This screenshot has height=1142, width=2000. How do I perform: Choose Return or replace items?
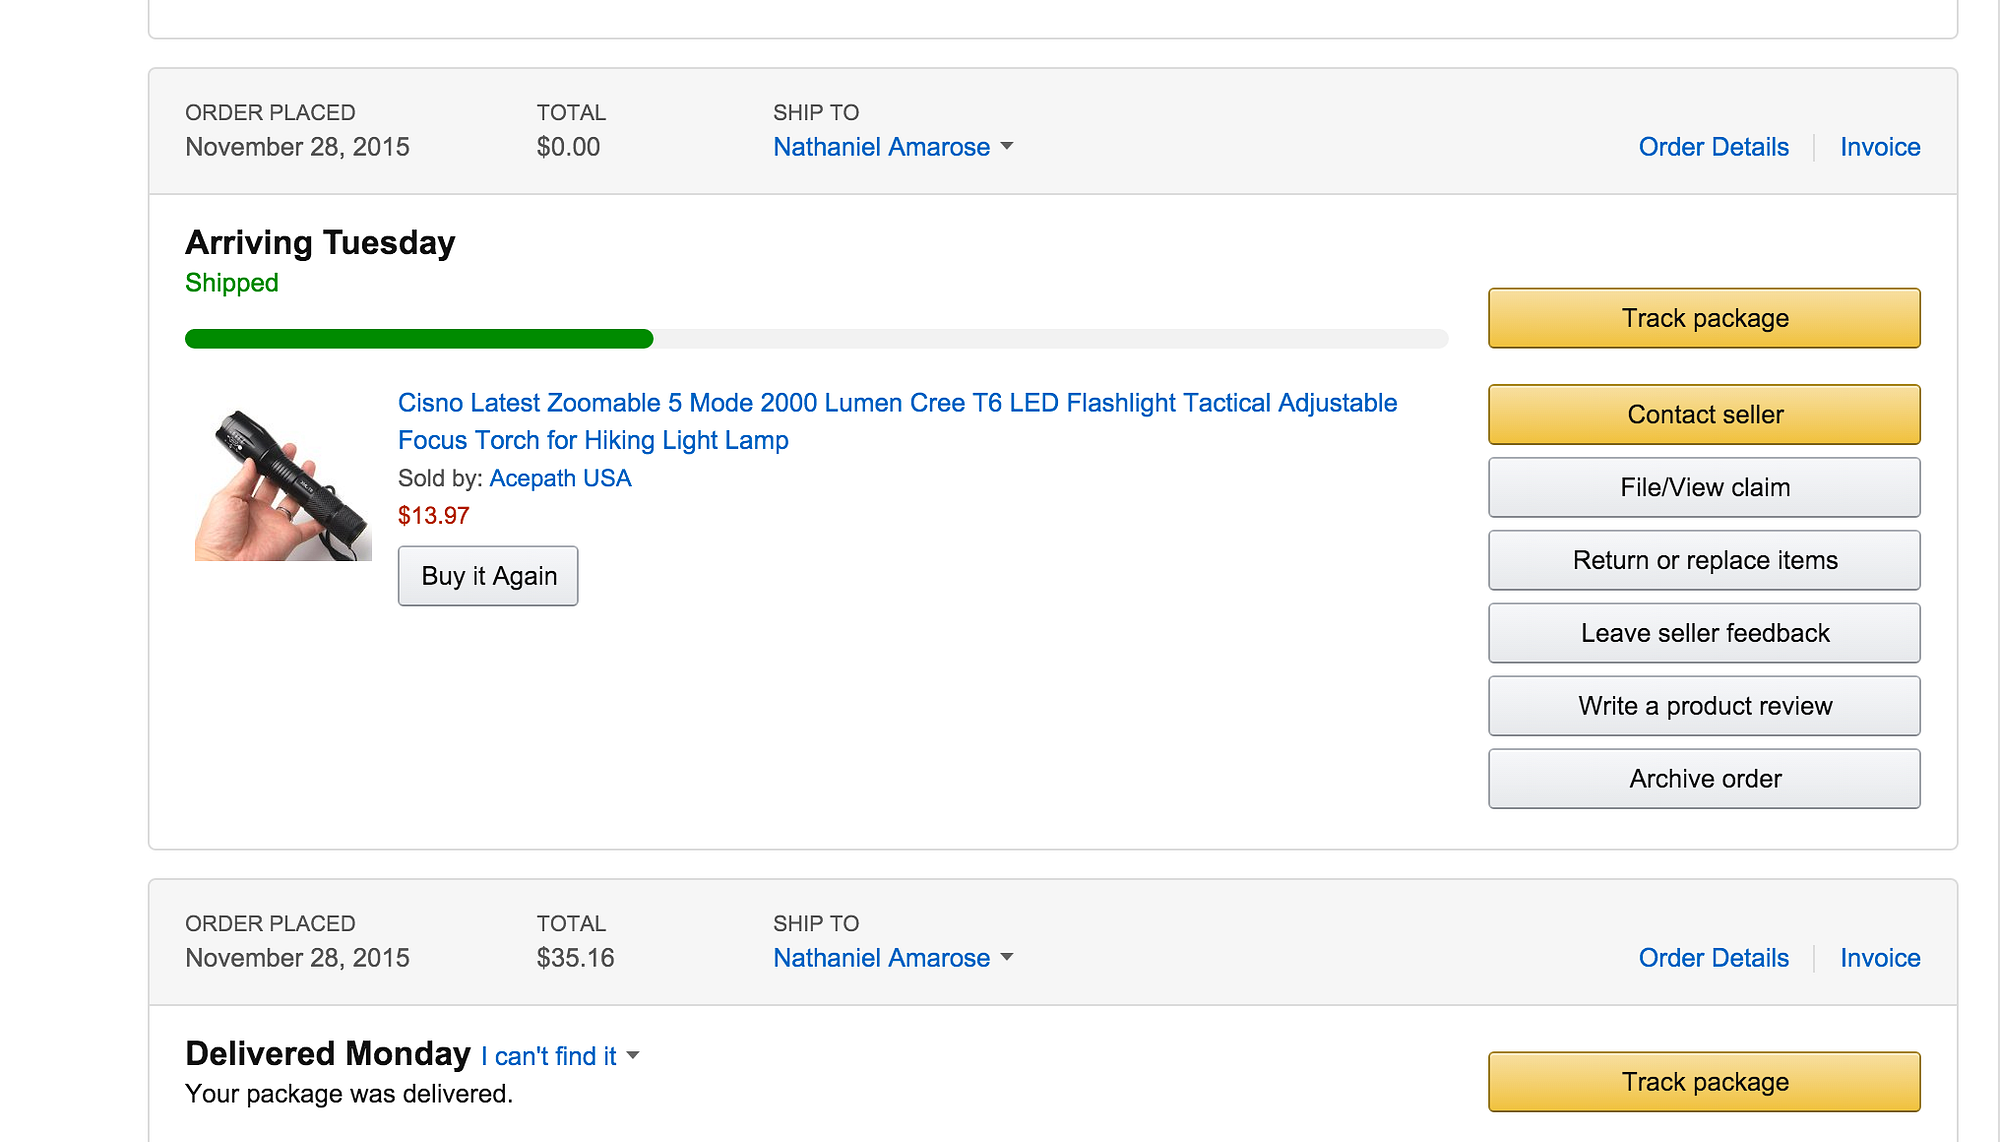pyautogui.click(x=1704, y=560)
